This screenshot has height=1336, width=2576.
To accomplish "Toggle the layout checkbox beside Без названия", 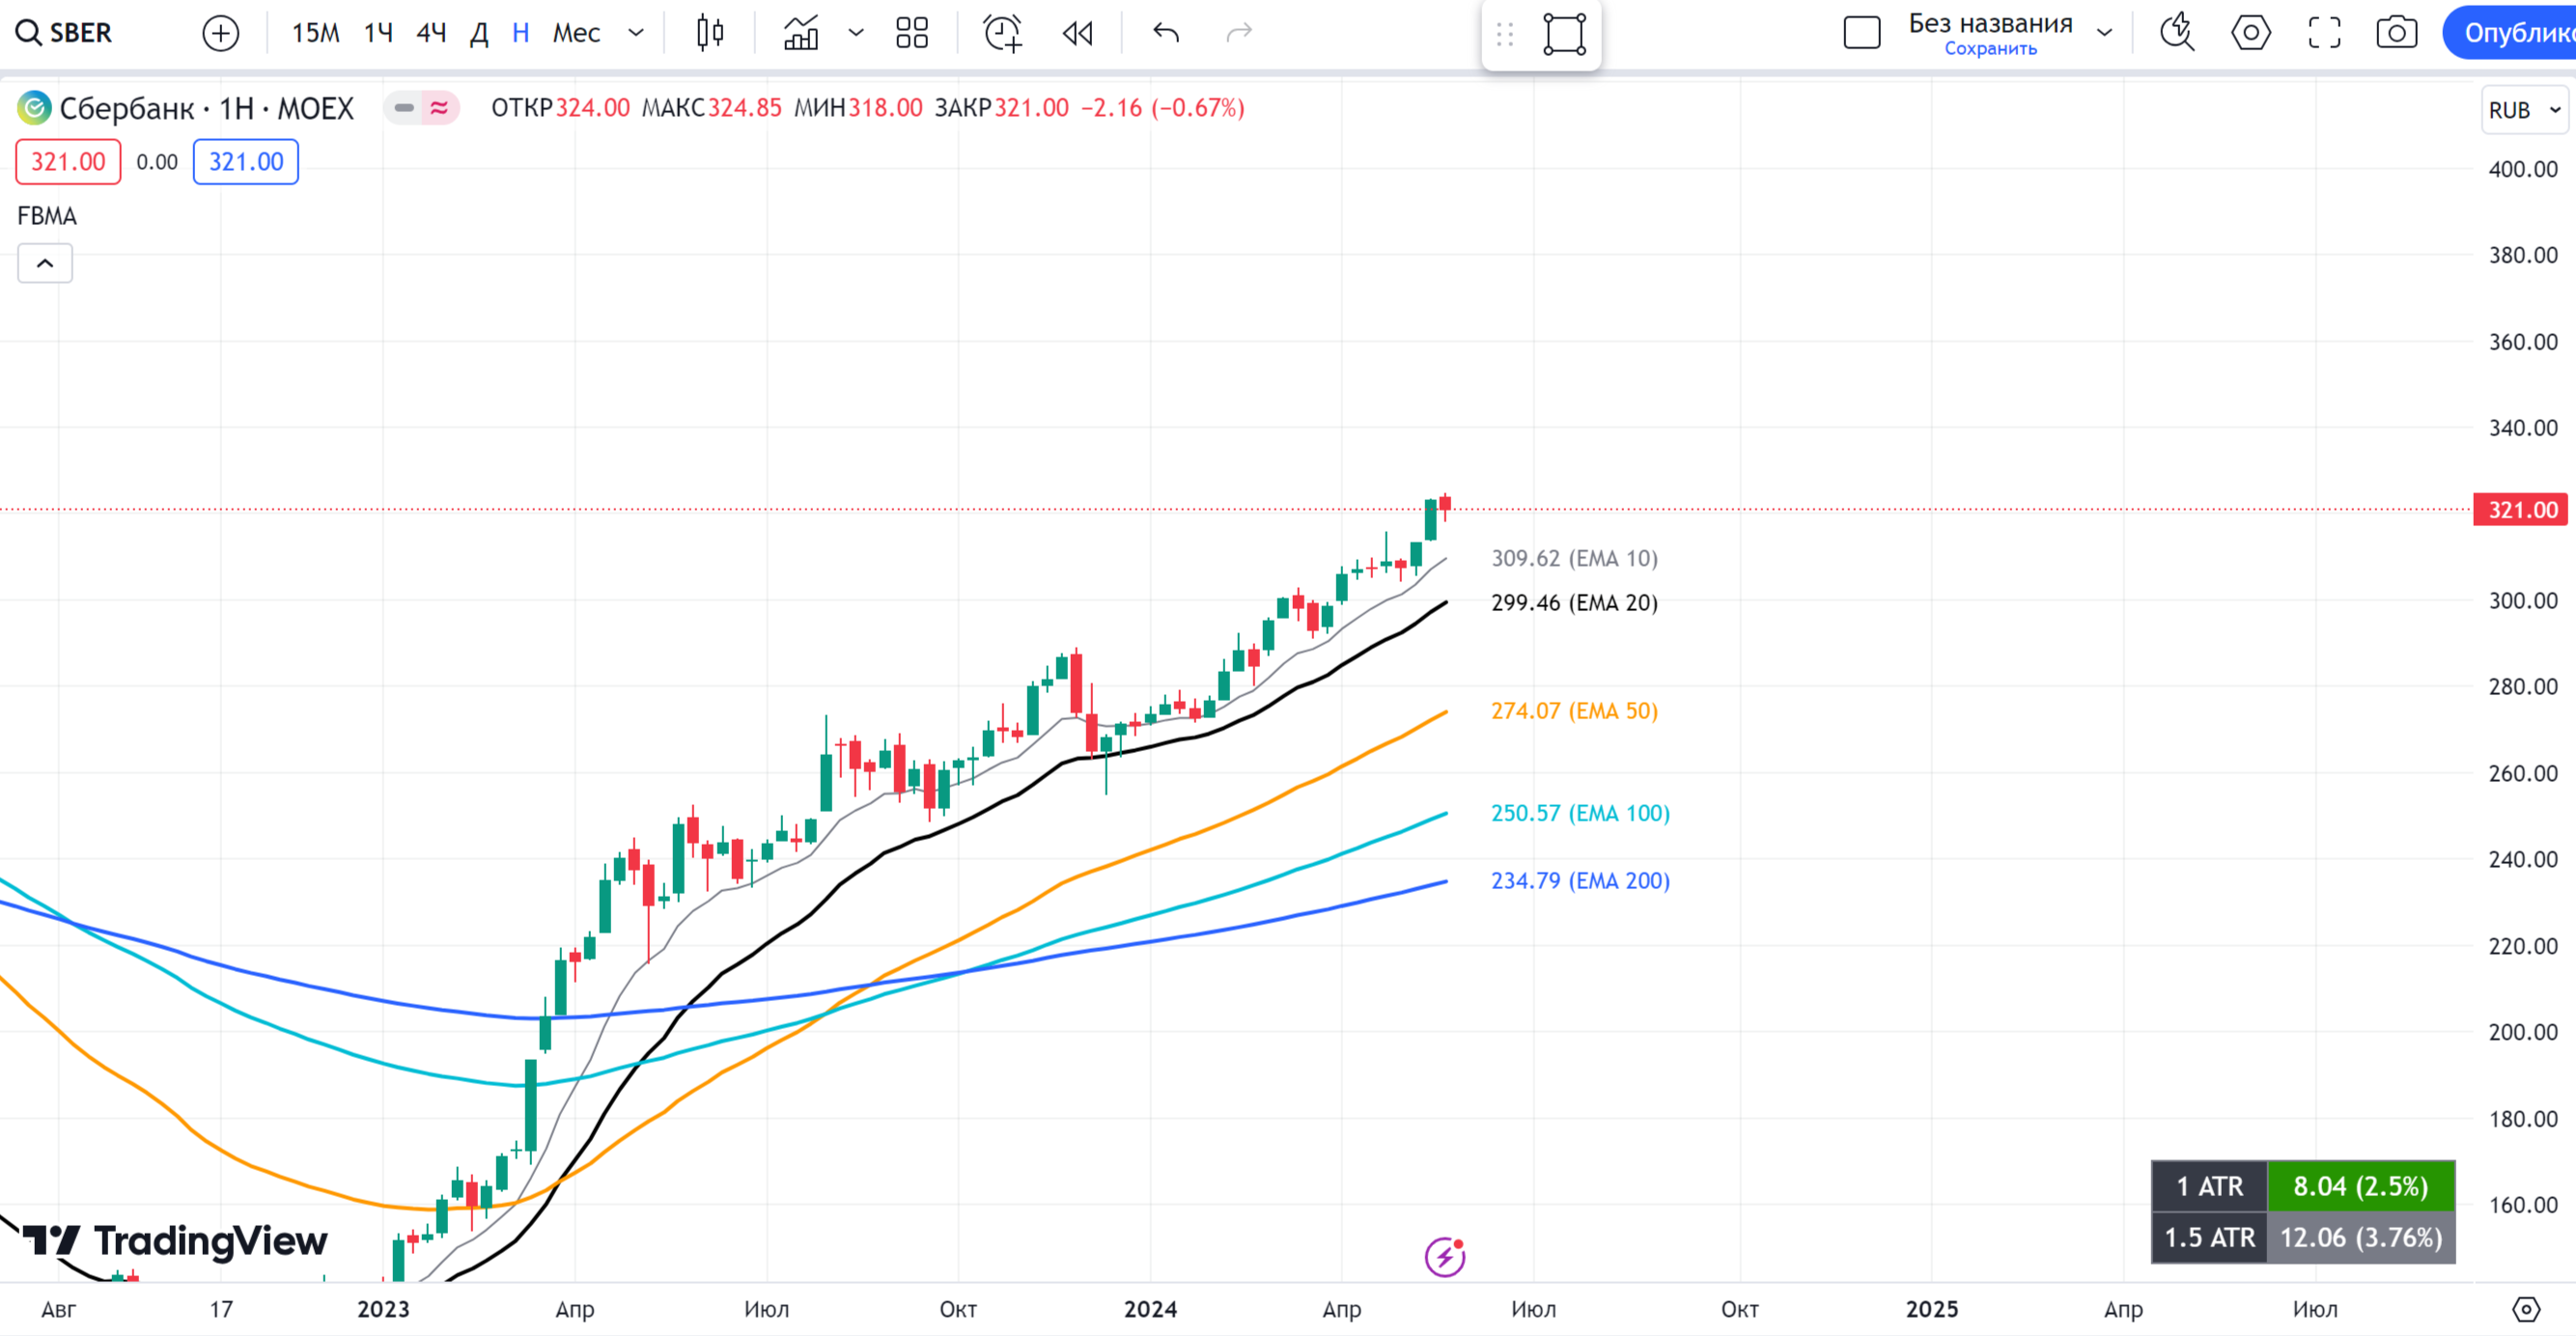I will 1861,33.
